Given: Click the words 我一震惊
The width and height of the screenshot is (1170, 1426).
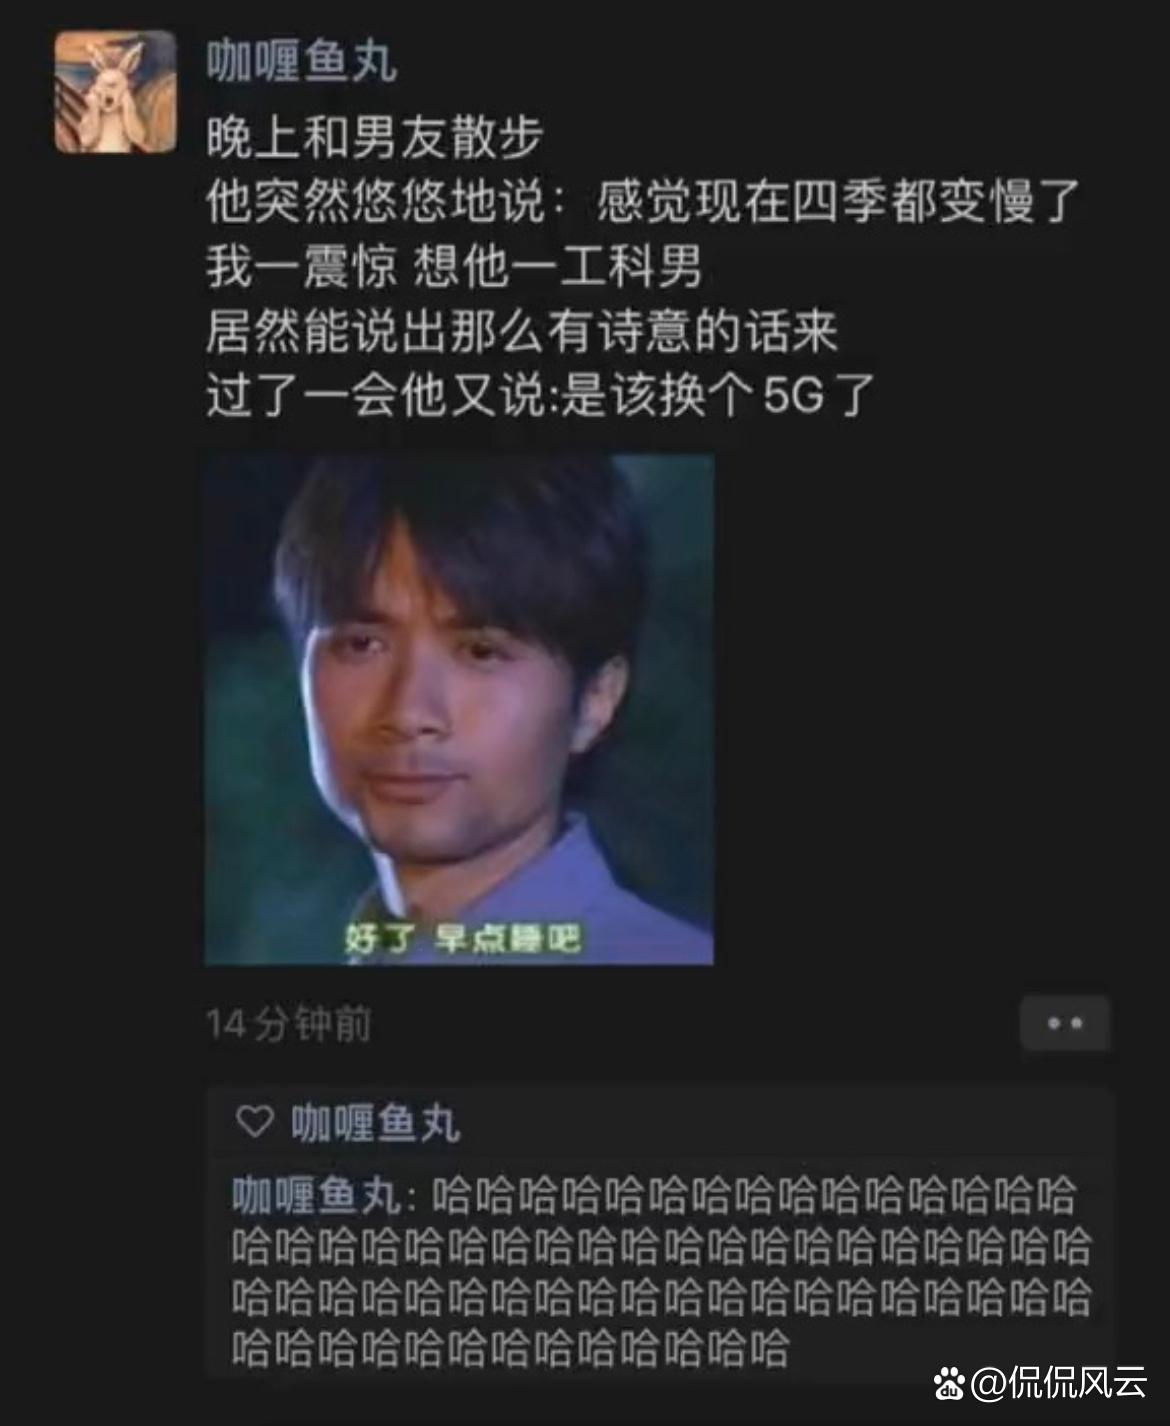Looking at the screenshot, I should (x=302, y=266).
